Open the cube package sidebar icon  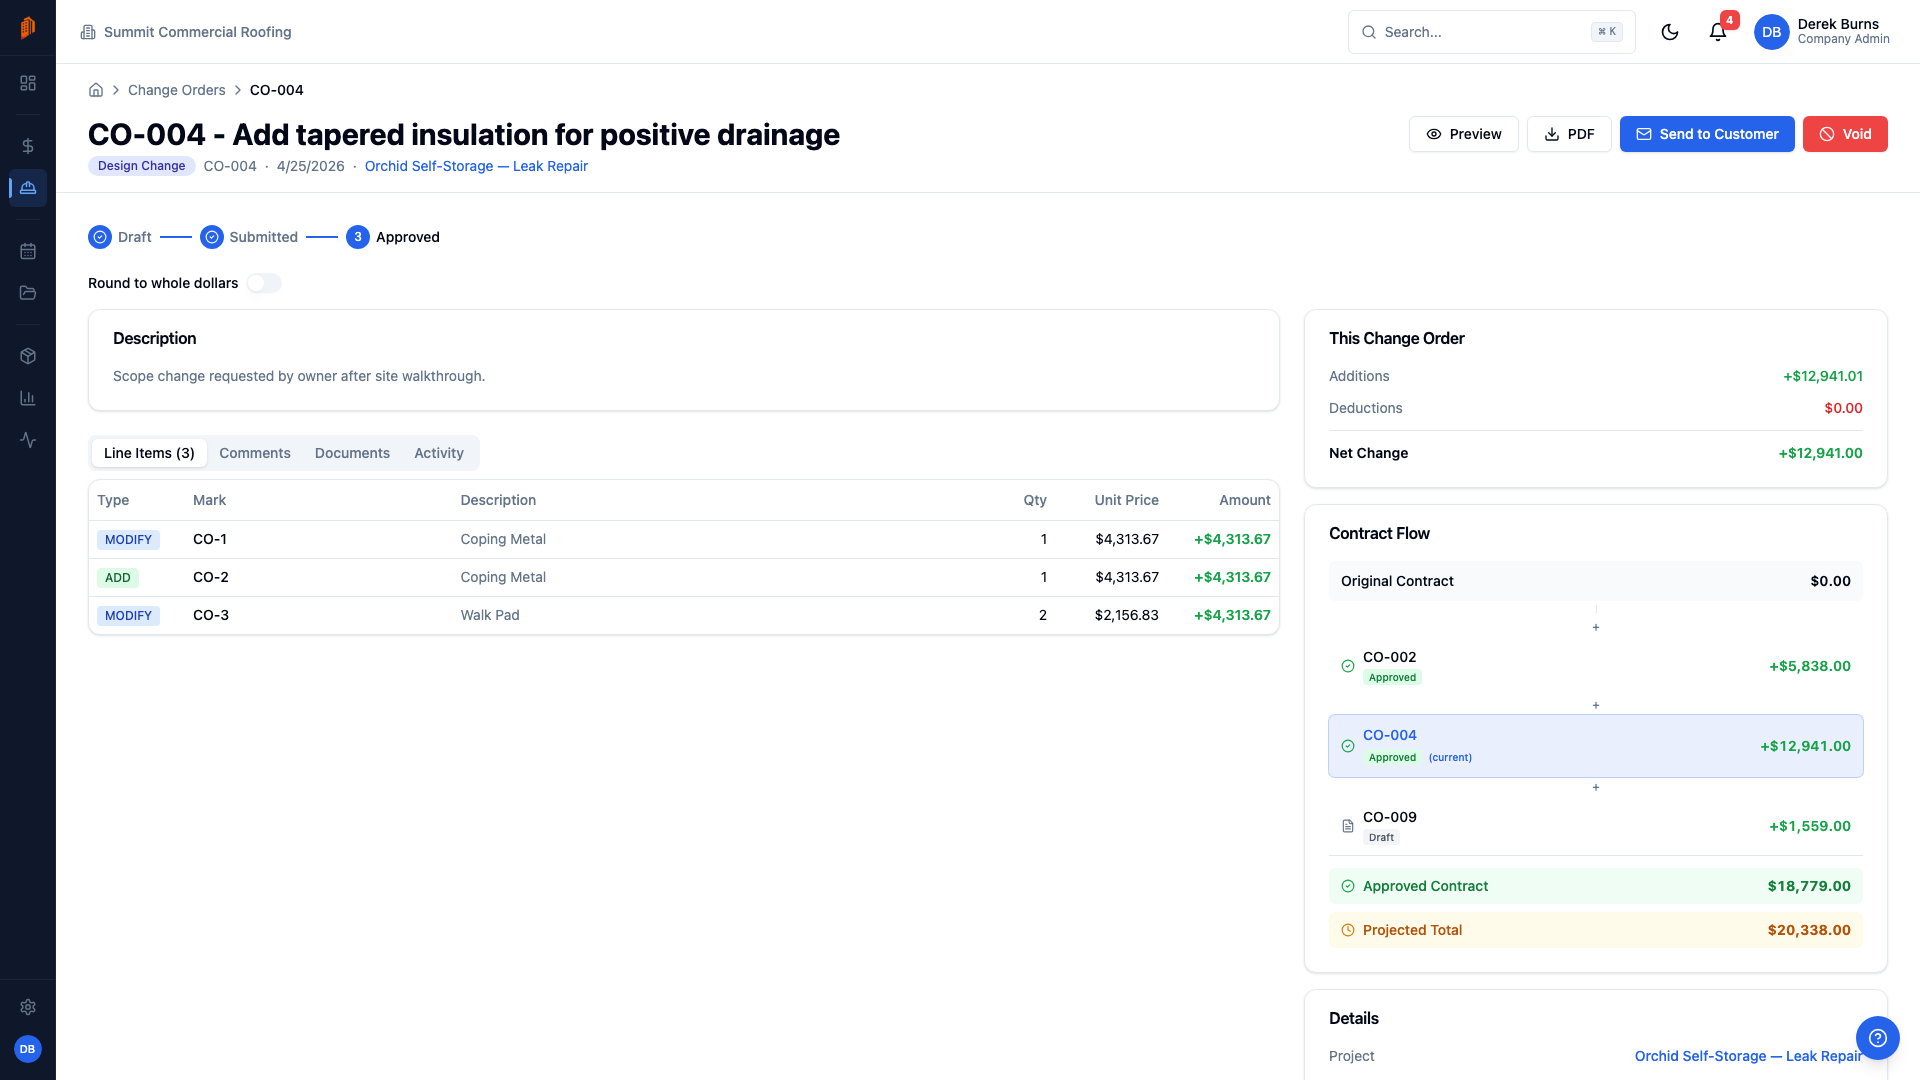28,356
